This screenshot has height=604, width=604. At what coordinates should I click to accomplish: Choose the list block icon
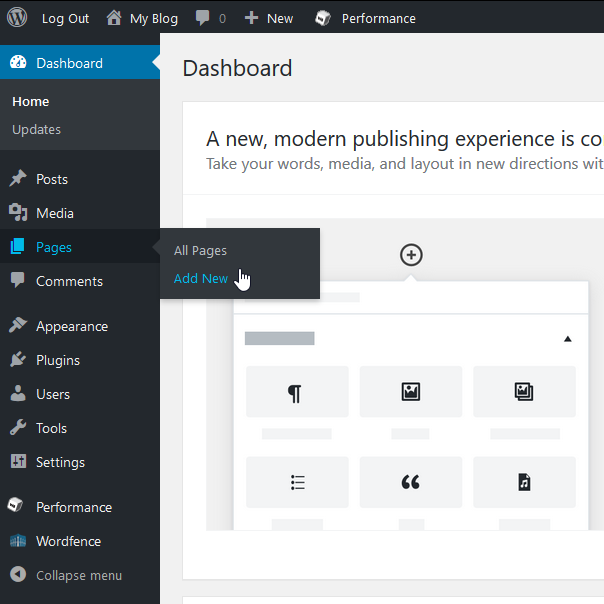pyautogui.click(x=296, y=482)
